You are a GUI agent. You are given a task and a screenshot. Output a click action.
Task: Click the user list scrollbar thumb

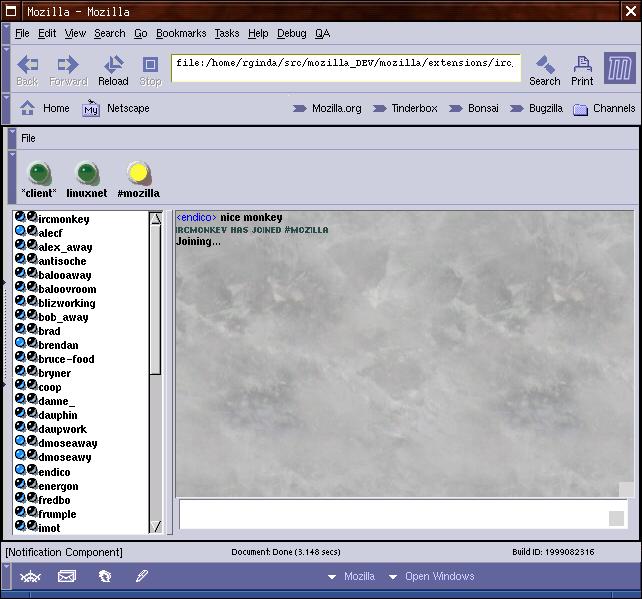[x=156, y=299]
